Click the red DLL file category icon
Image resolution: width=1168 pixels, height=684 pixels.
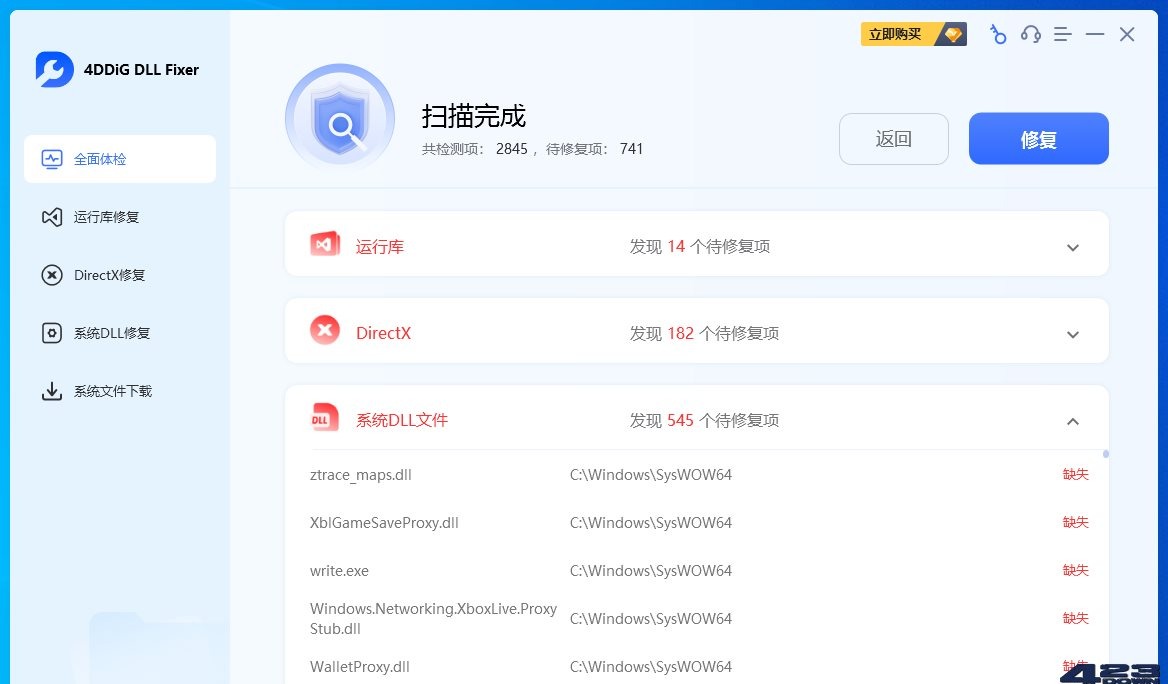click(x=325, y=418)
